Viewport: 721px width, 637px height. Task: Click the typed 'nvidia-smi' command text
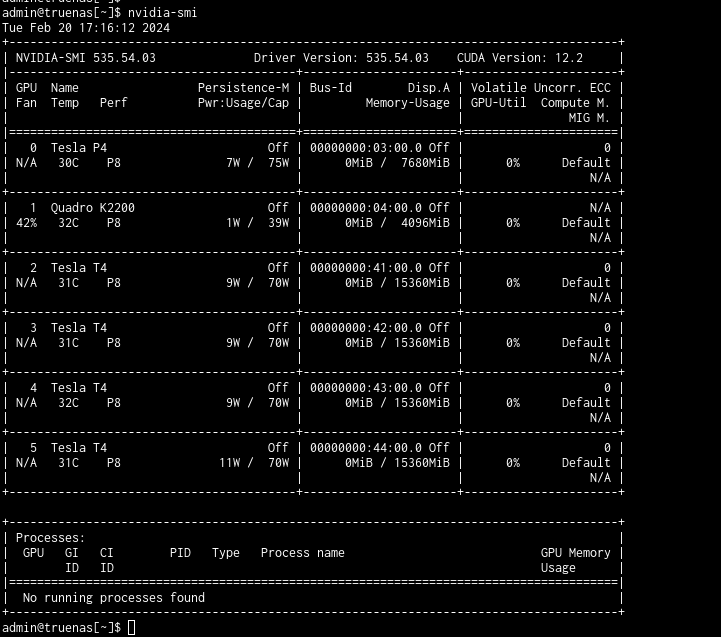coord(162,13)
